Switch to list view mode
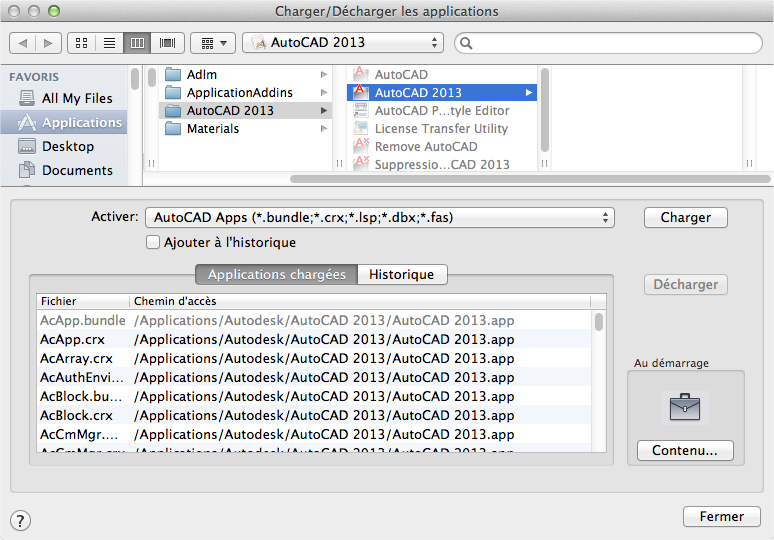774x540 pixels. [x=110, y=43]
